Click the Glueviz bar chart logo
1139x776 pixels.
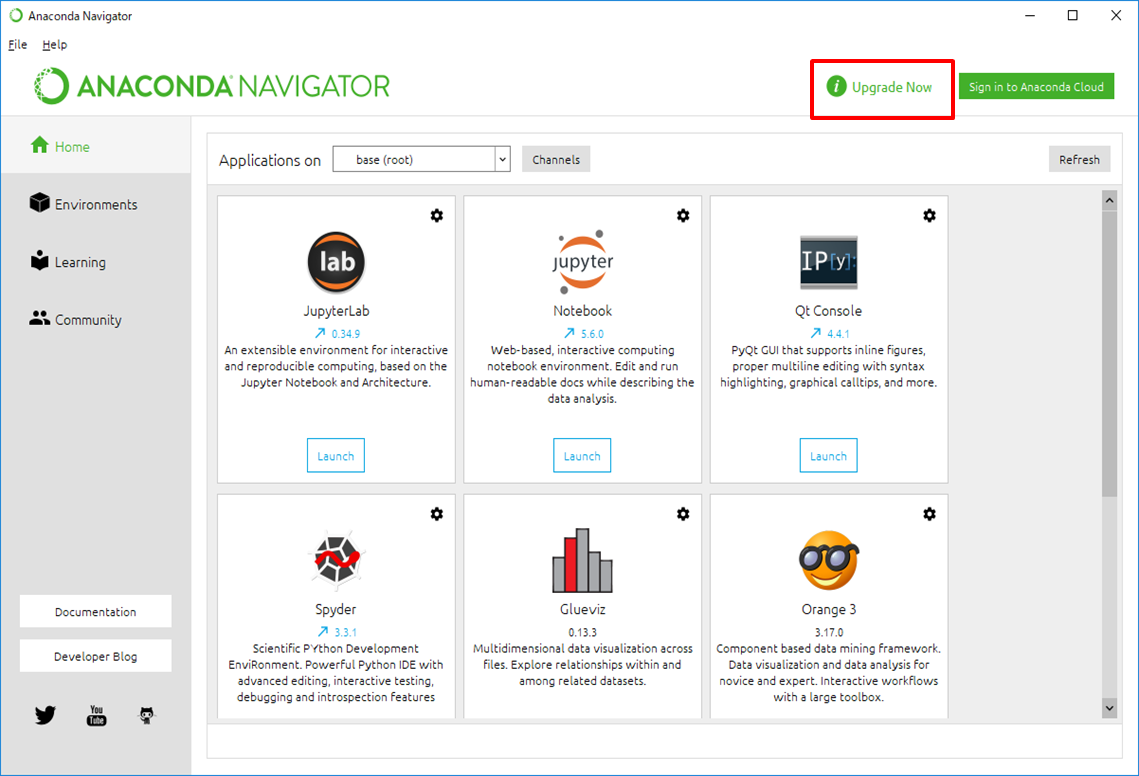(583, 560)
